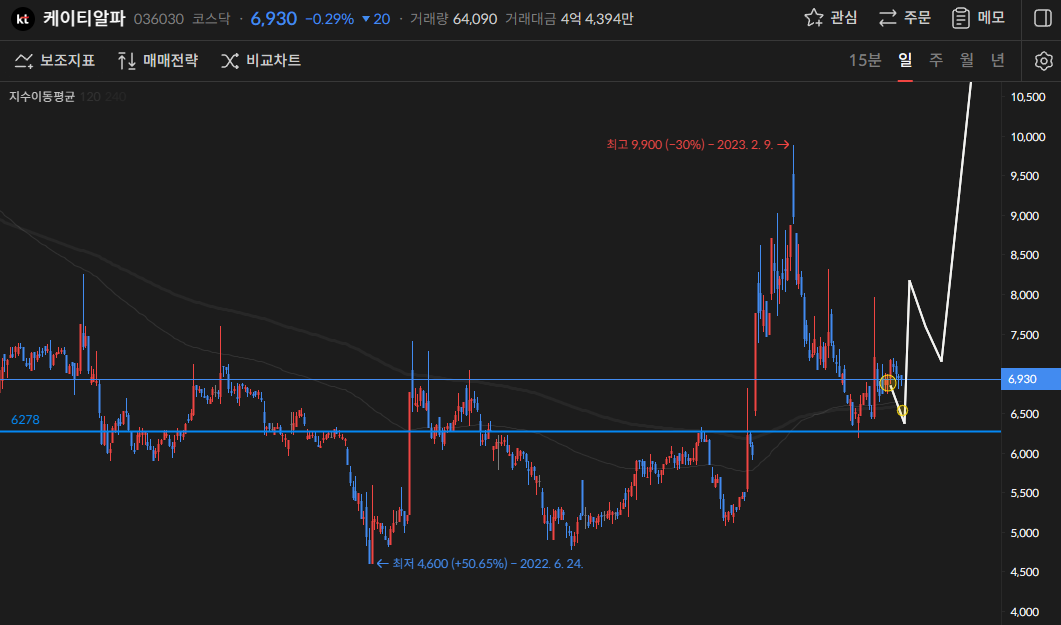Click the stock code 036030

[159, 19]
